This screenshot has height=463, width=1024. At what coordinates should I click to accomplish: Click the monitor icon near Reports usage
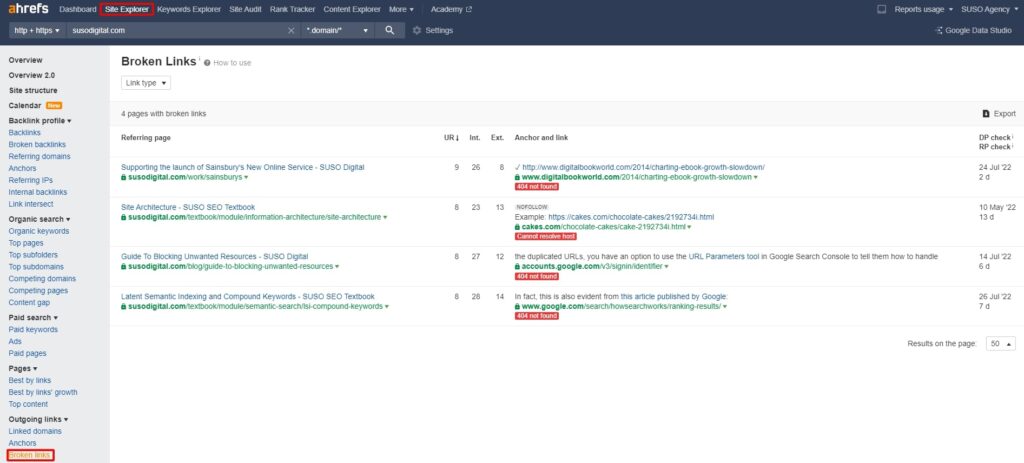pos(882,9)
